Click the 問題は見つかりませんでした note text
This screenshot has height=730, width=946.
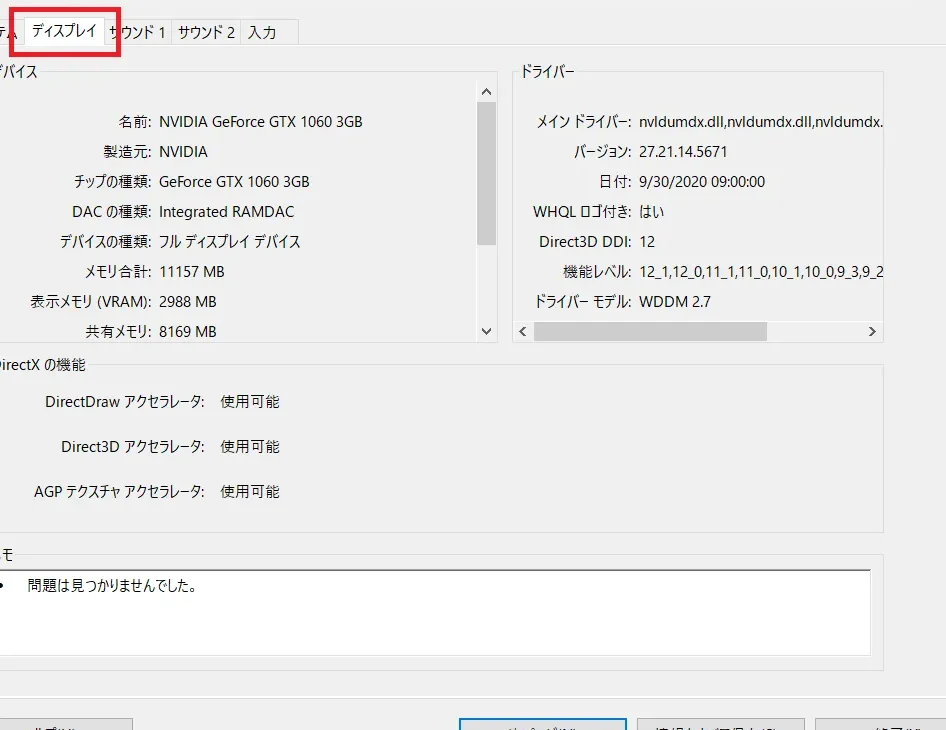click(113, 587)
